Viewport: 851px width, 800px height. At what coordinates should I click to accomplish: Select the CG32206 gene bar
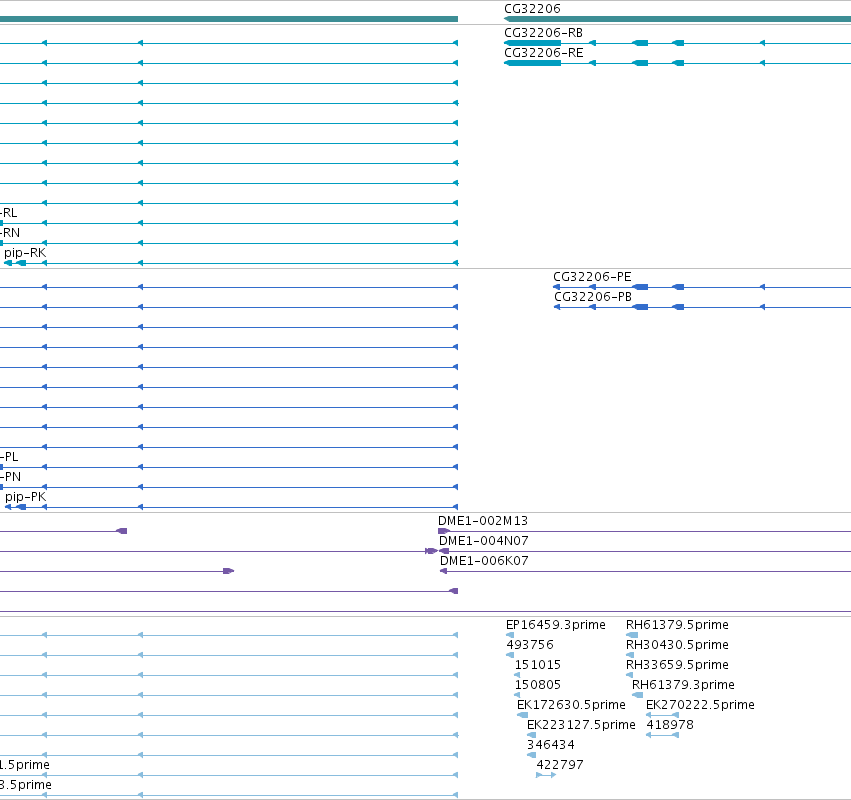click(677, 19)
